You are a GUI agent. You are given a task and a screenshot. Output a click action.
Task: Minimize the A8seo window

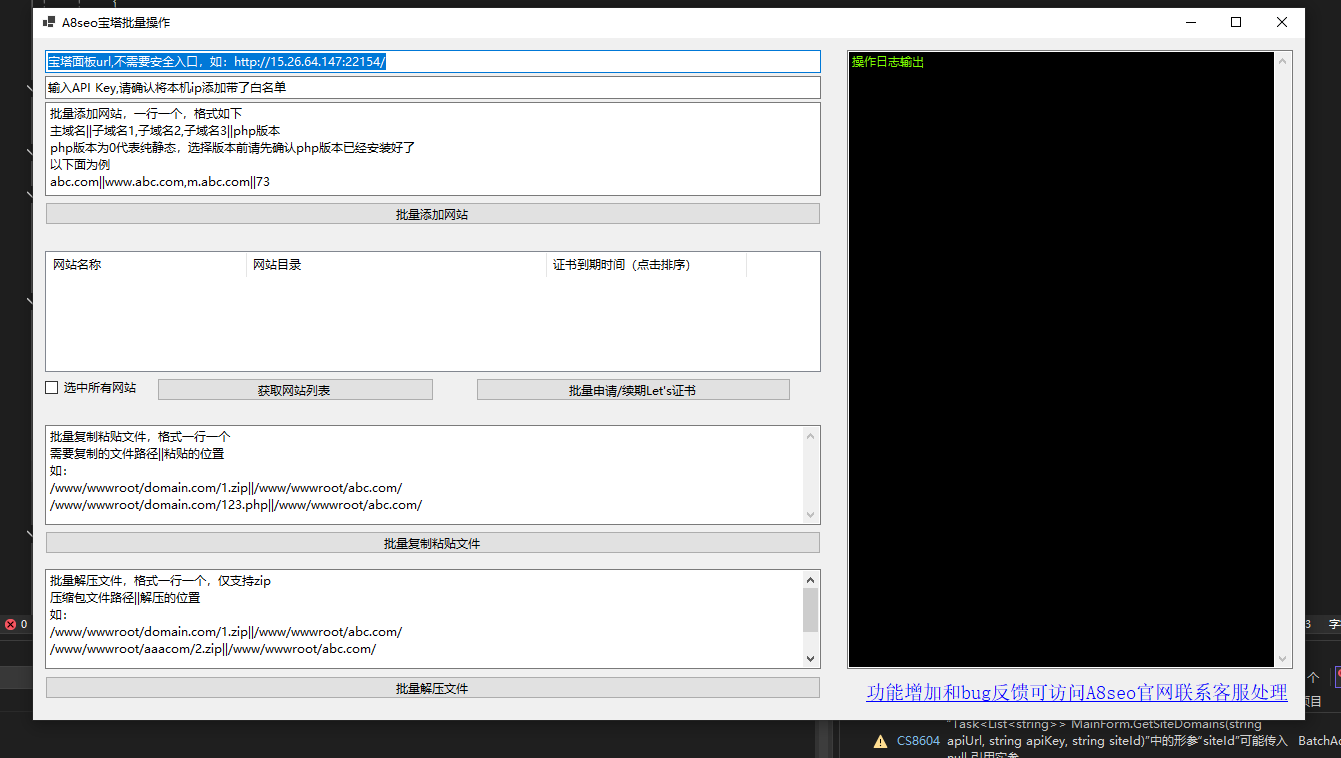coord(1190,22)
